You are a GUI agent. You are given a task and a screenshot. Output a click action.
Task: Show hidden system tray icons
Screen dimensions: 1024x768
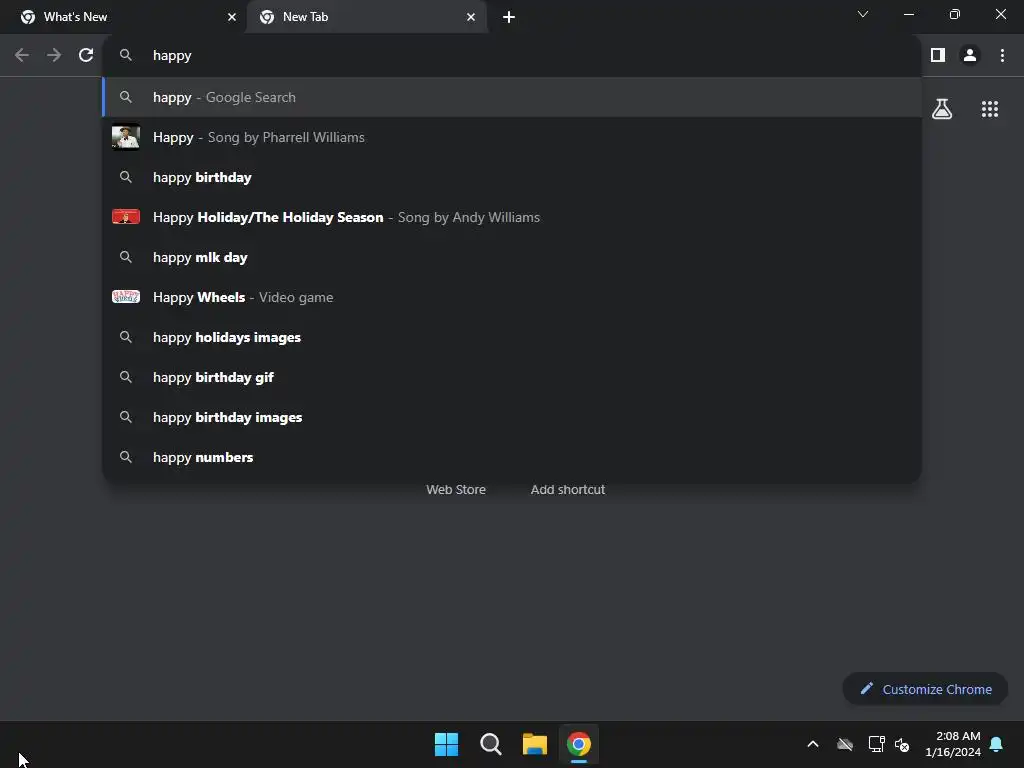813,744
